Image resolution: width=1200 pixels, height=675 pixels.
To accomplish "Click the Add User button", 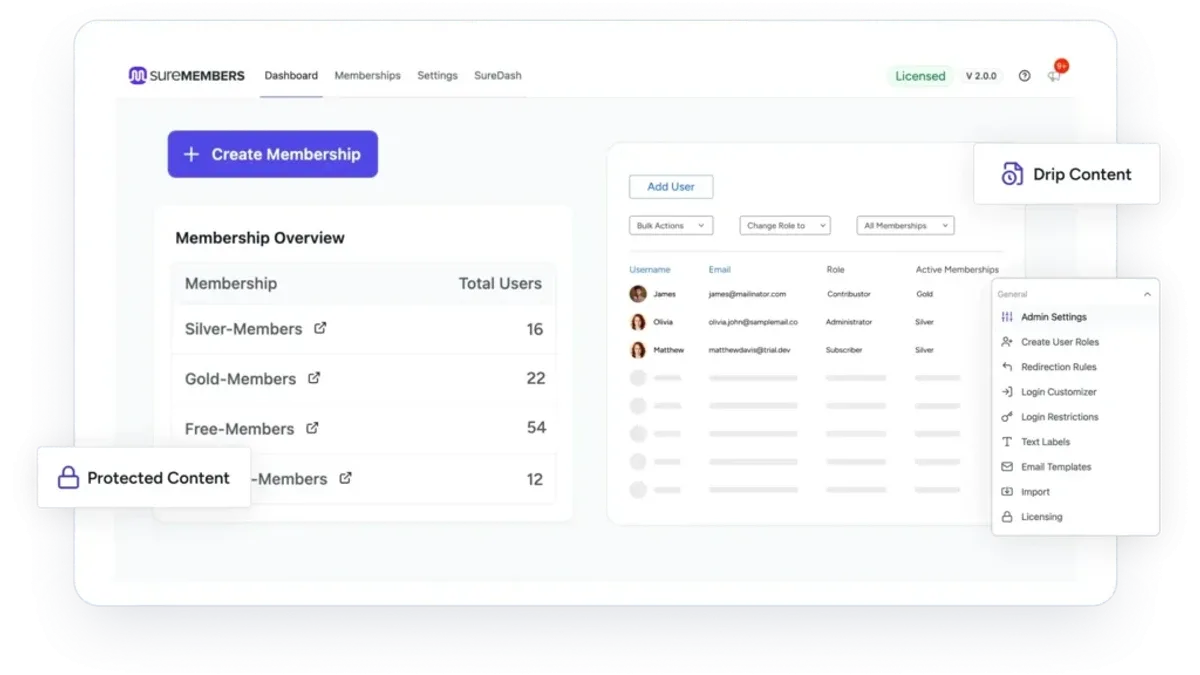I will pos(671,187).
